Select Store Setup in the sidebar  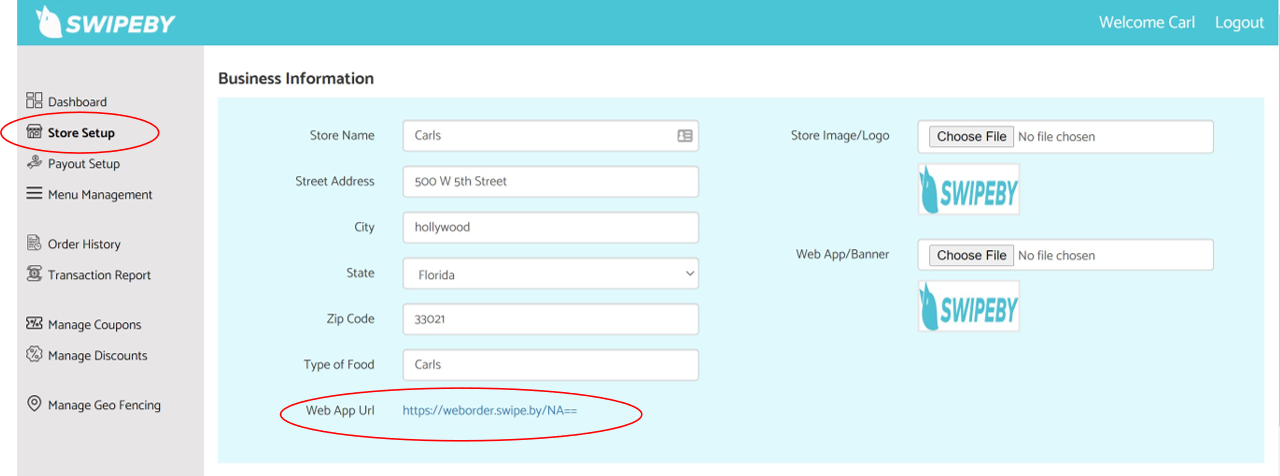81,133
